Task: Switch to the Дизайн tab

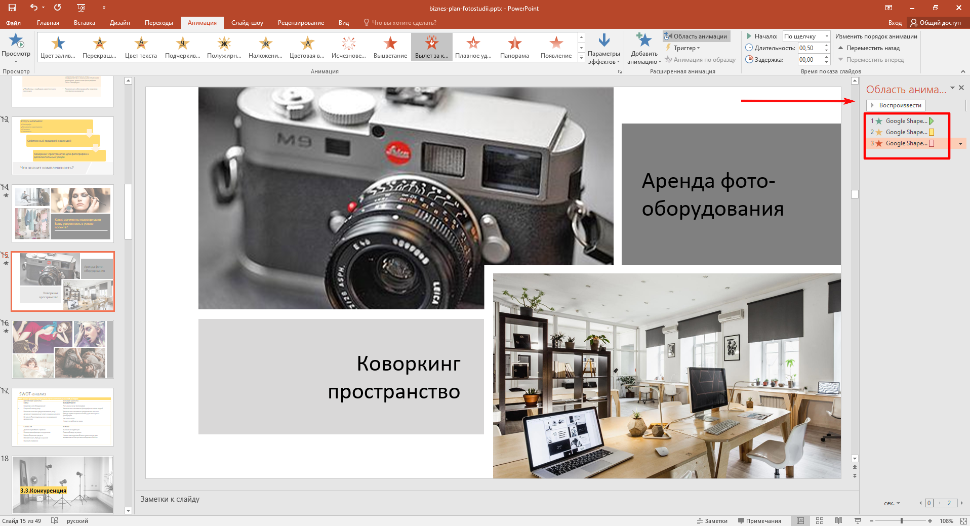Action: 120,23
